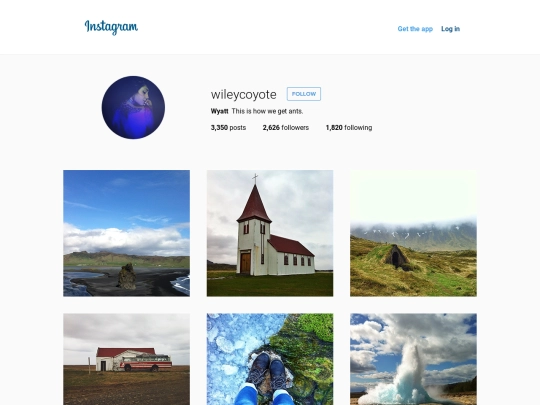Click the cross atop the church steeple
This screenshot has width=540, height=405.
coord(255,178)
